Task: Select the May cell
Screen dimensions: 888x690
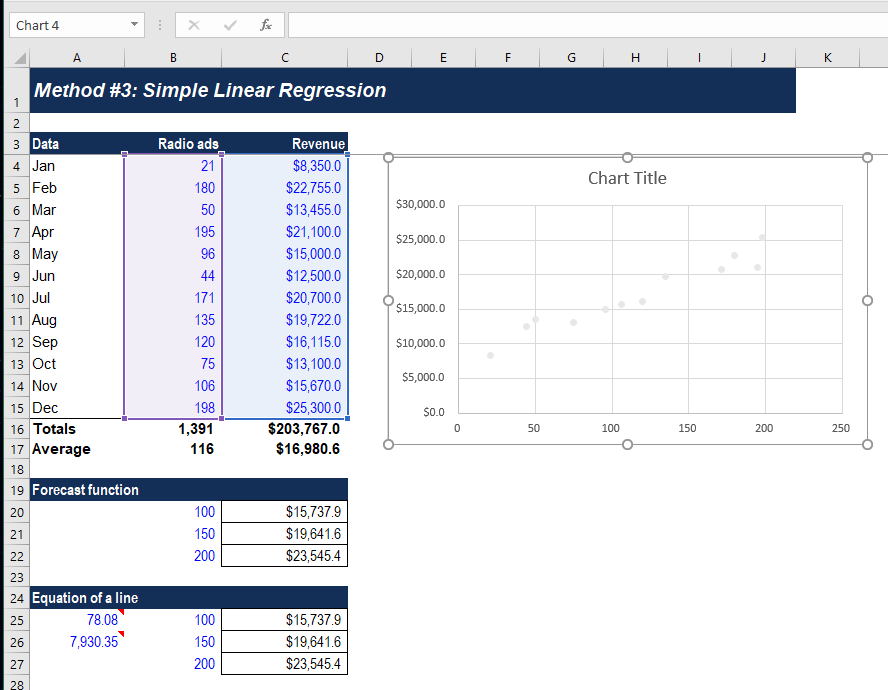Action: coord(76,254)
